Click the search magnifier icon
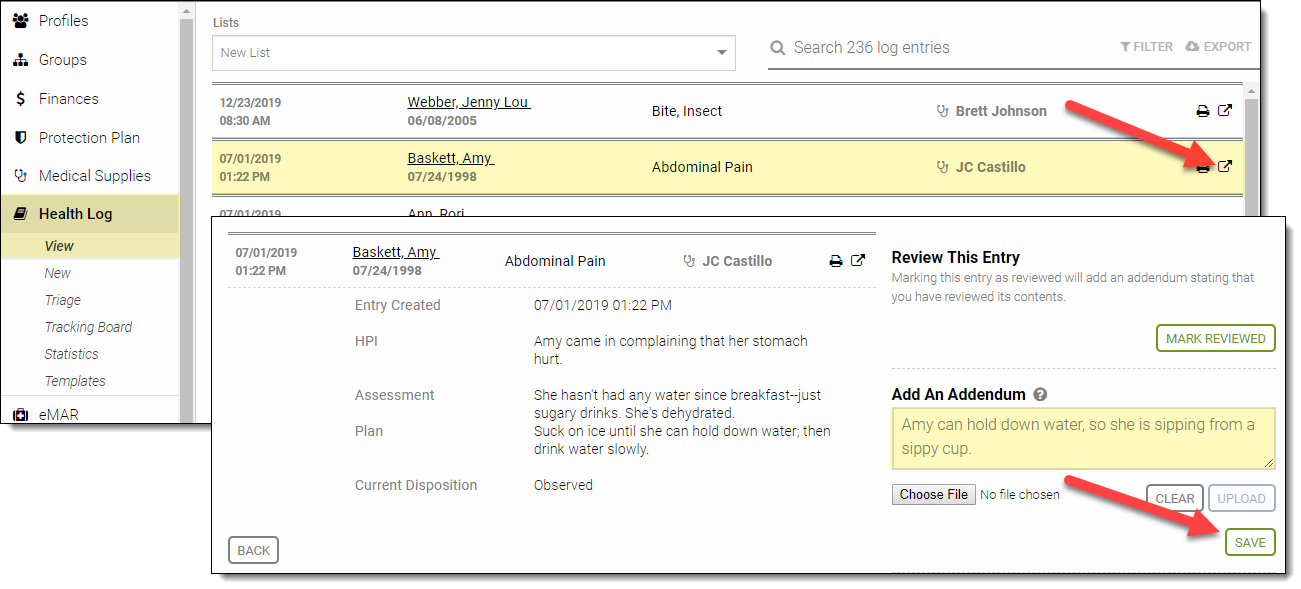This screenshot has width=1301, height=589. click(x=778, y=48)
